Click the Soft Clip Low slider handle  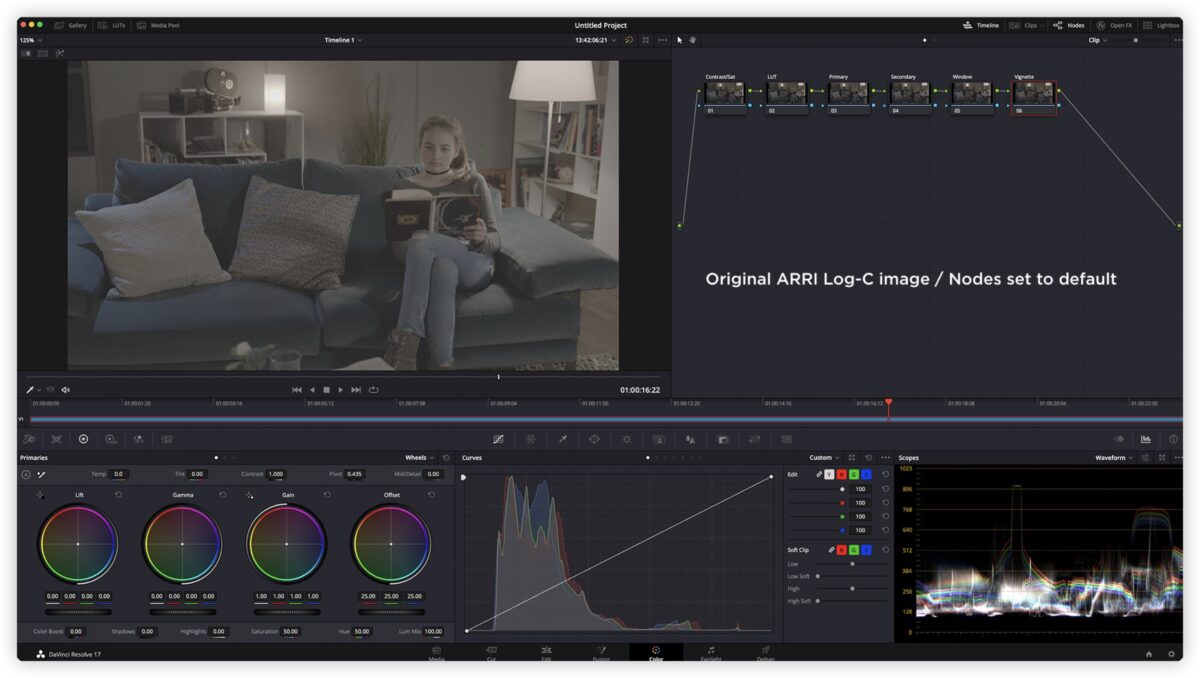[x=852, y=564]
